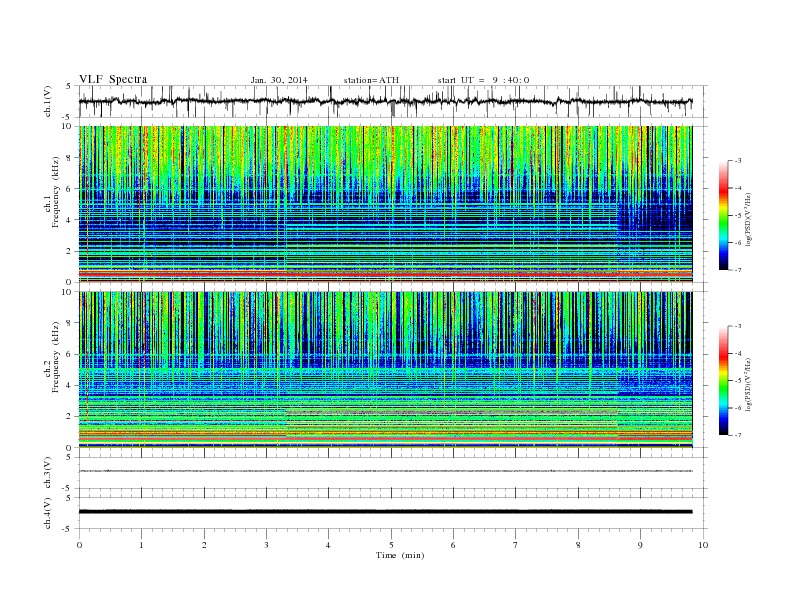The height and width of the screenshot is (612, 792).
Task: Click the 'station=ATH' label
Action: (371, 80)
